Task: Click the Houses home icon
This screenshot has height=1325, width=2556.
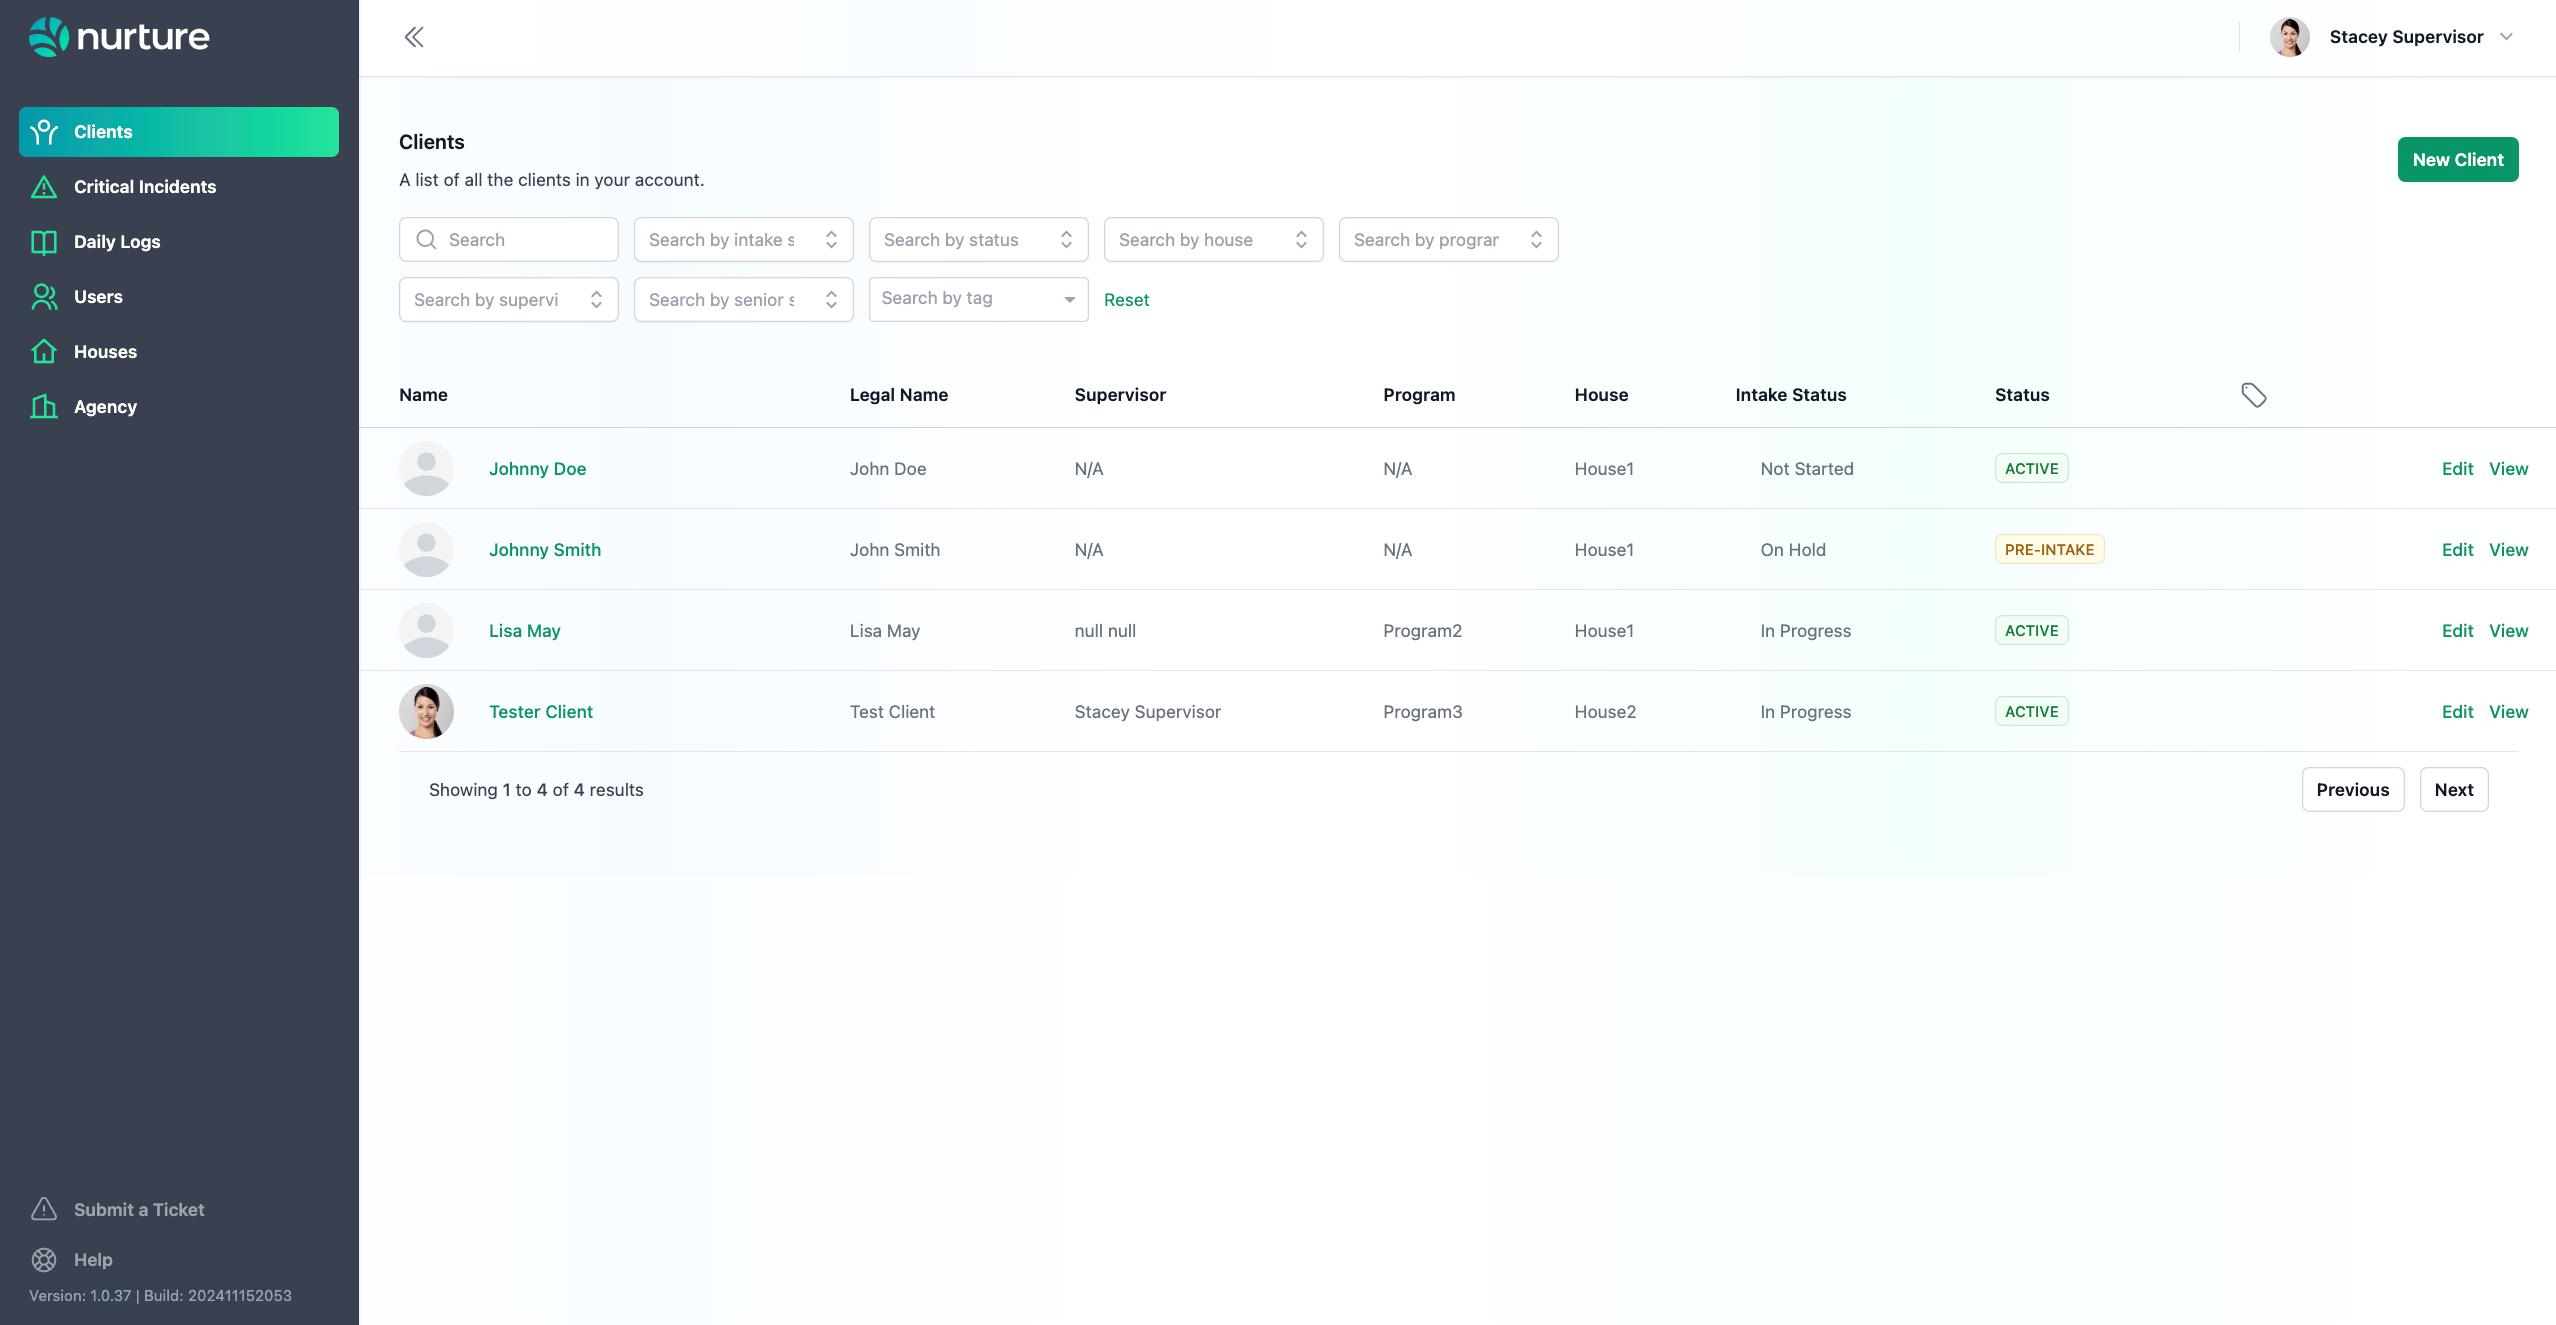Action: point(44,352)
